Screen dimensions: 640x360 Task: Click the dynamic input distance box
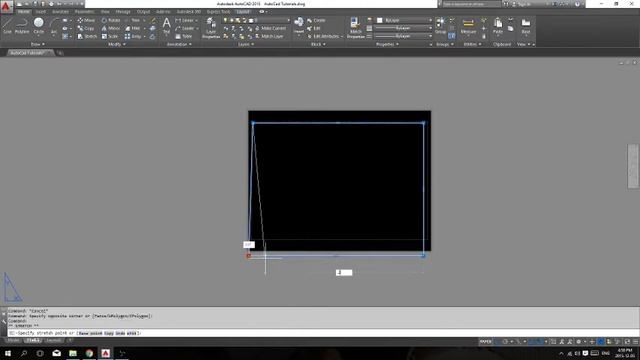(344, 273)
